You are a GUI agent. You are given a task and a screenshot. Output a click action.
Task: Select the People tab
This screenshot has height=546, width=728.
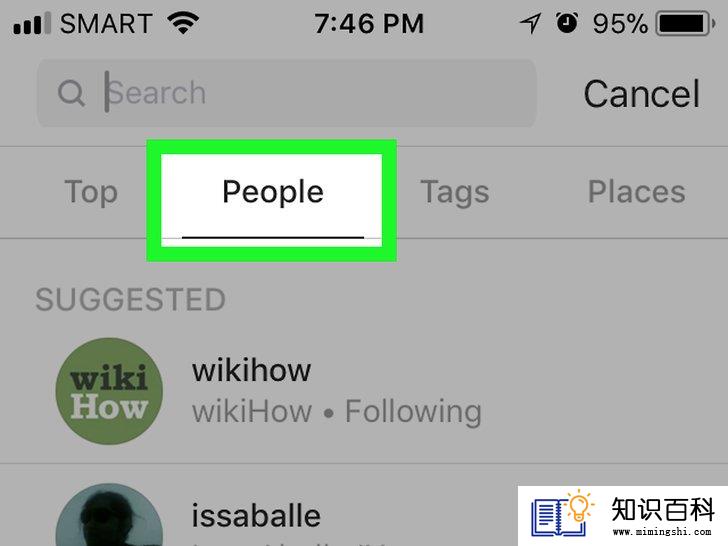pos(273,192)
